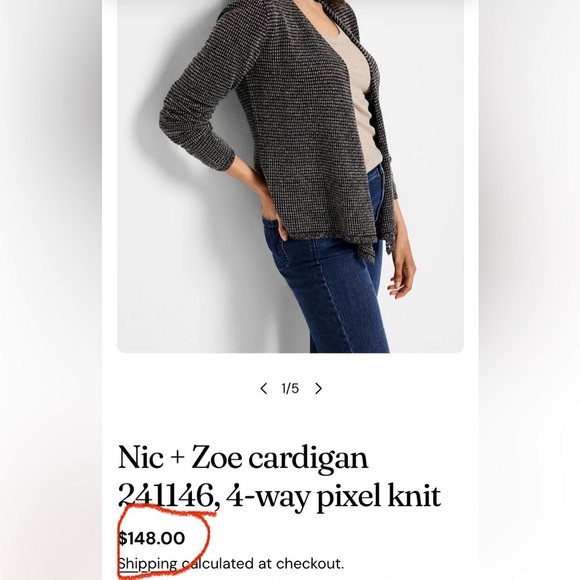Viewport: 580px width, 580px height.
Task: Open the Shipping policy link
Action: (148, 564)
